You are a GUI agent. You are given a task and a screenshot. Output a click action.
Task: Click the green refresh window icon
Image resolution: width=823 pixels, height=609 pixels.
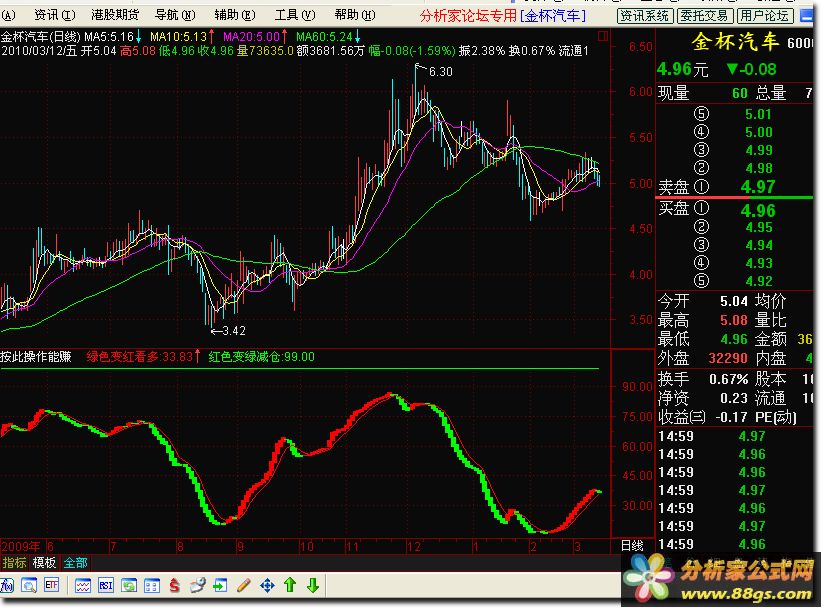(x=129, y=586)
